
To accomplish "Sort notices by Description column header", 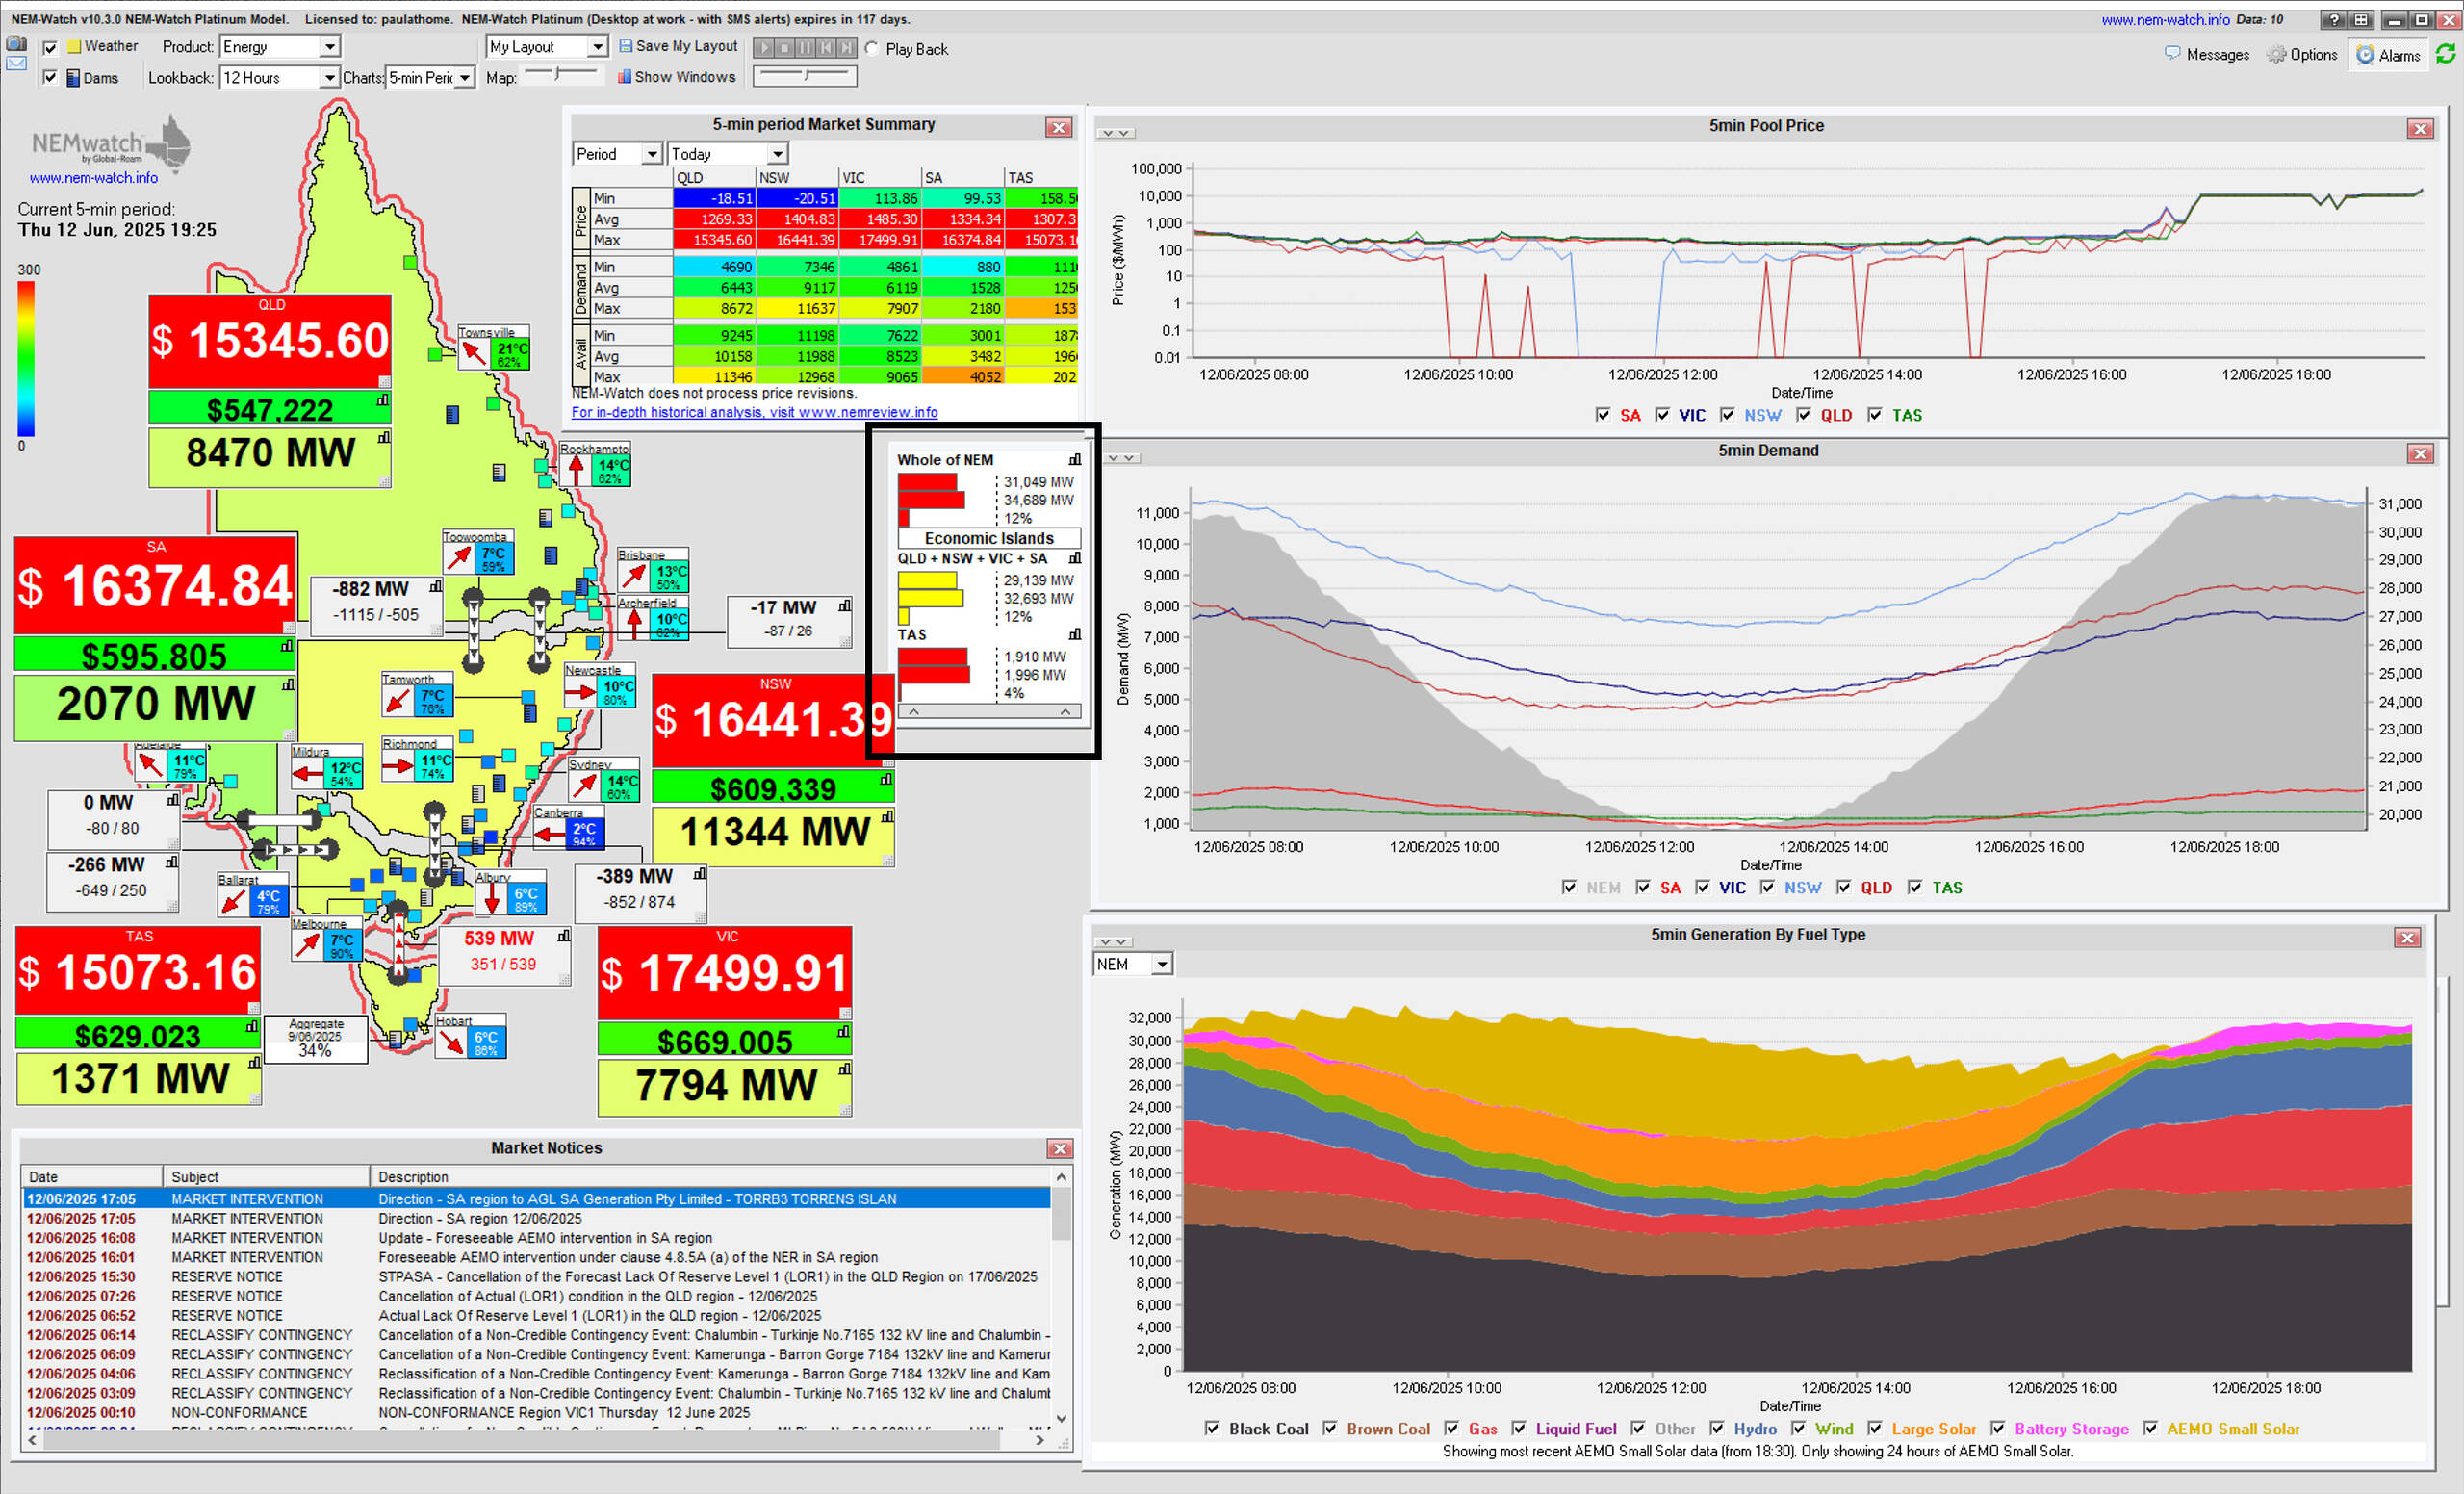I will [x=710, y=1177].
